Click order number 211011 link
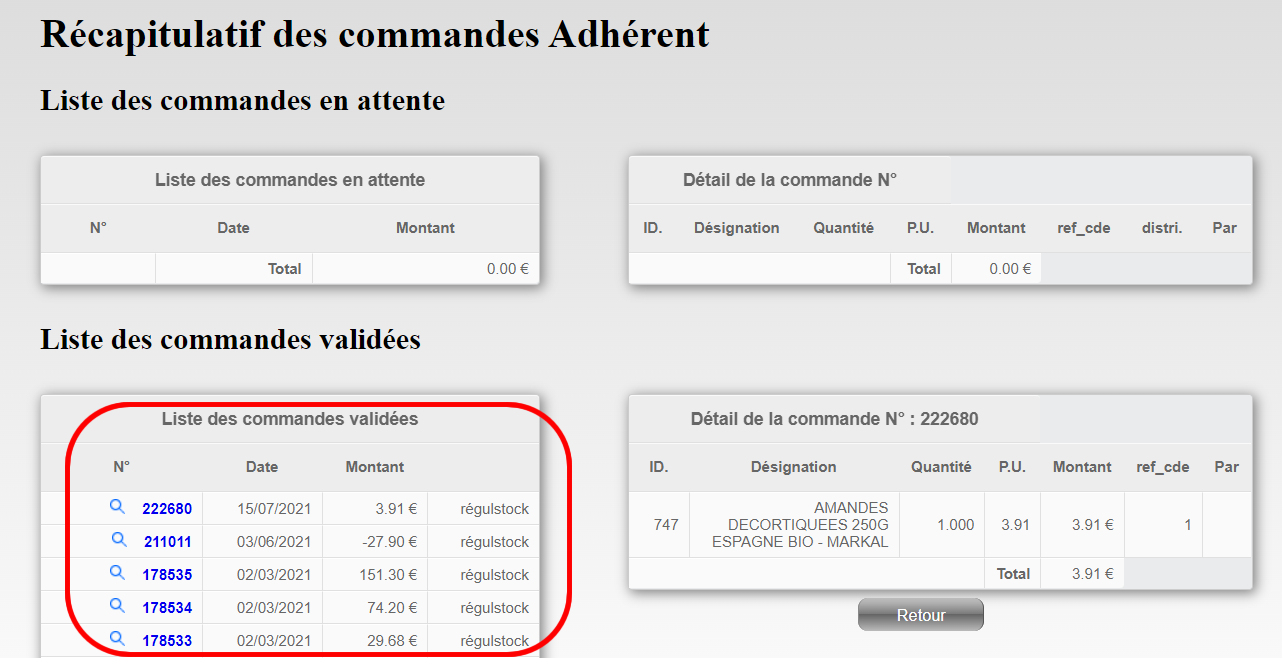 pyautogui.click(x=167, y=542)
